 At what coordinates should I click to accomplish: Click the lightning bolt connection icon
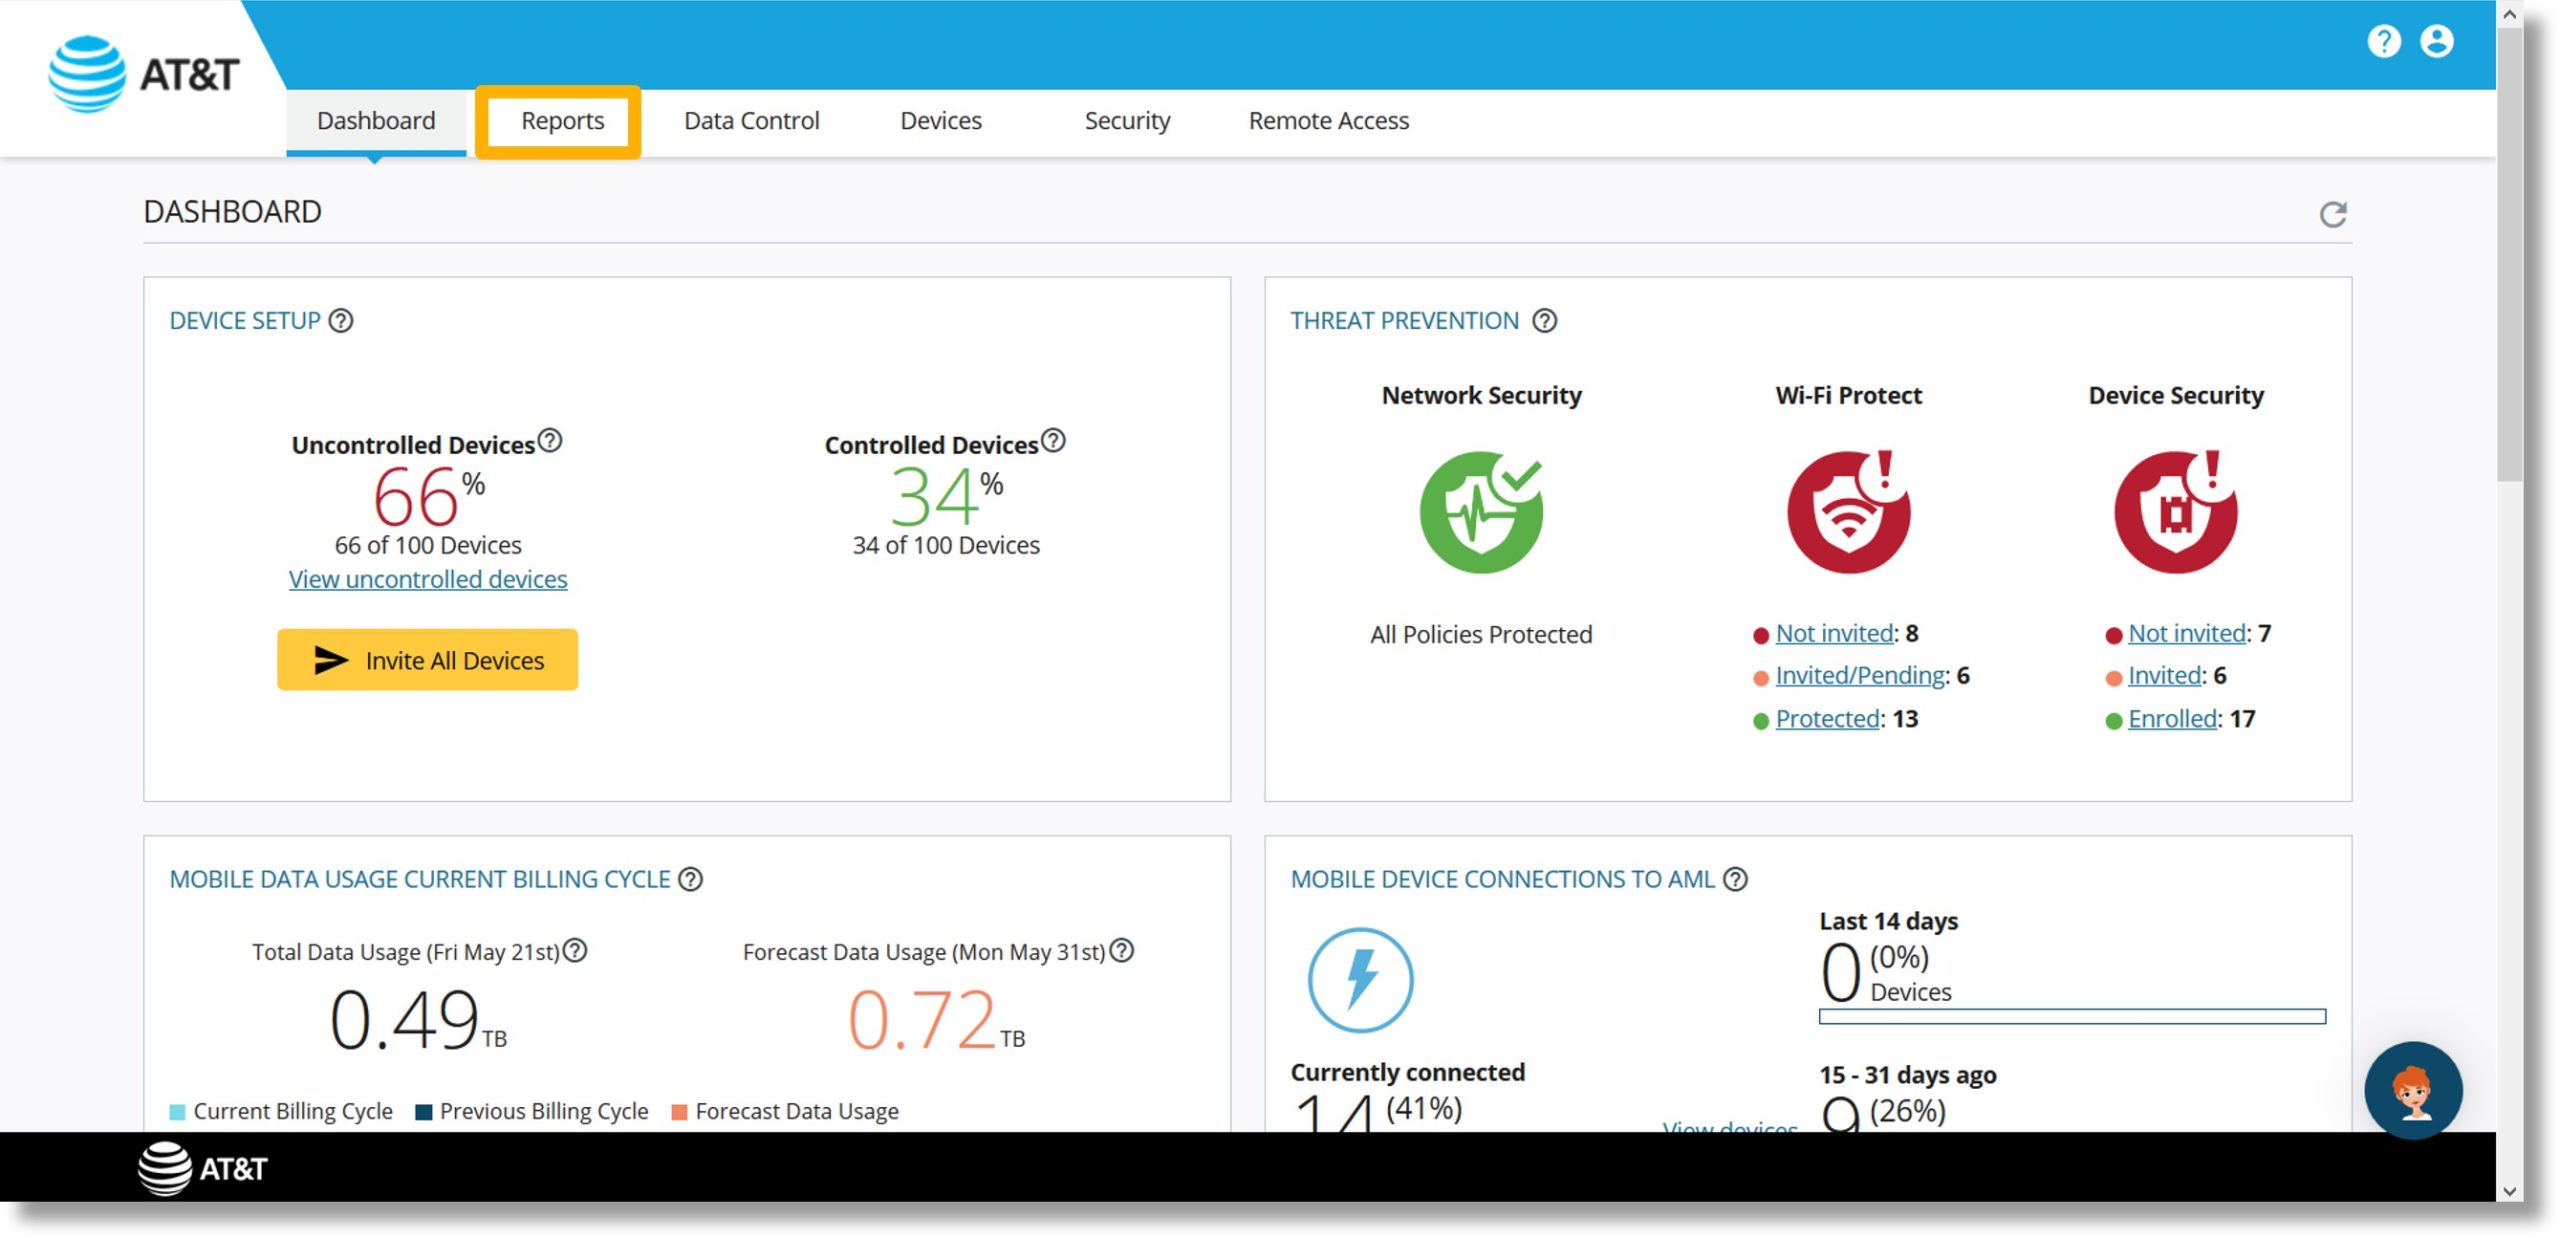point(1360,980)
